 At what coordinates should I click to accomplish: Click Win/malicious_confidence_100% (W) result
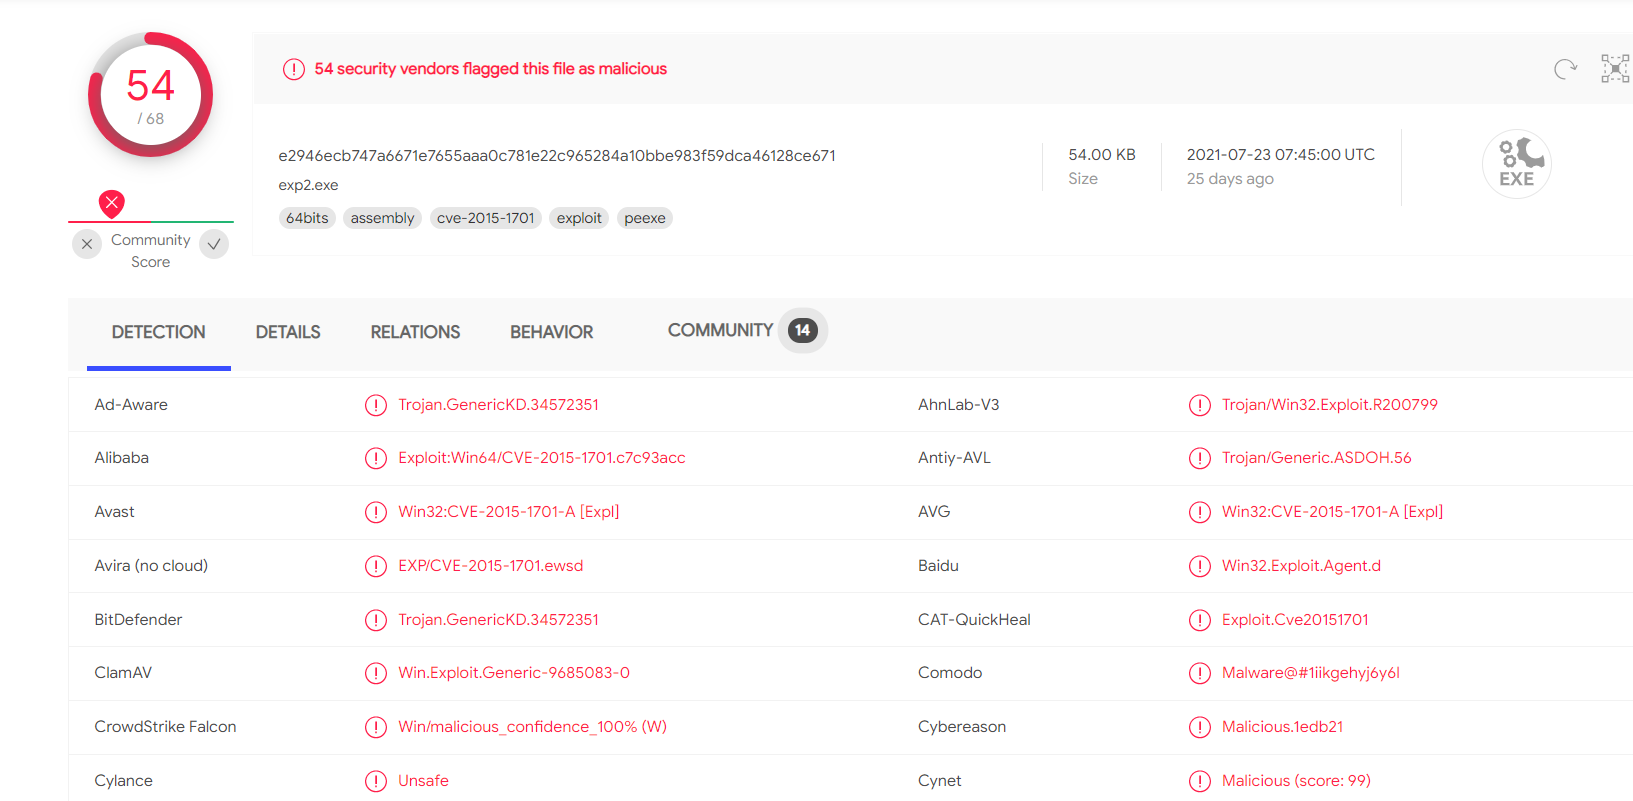pos(533,727)
